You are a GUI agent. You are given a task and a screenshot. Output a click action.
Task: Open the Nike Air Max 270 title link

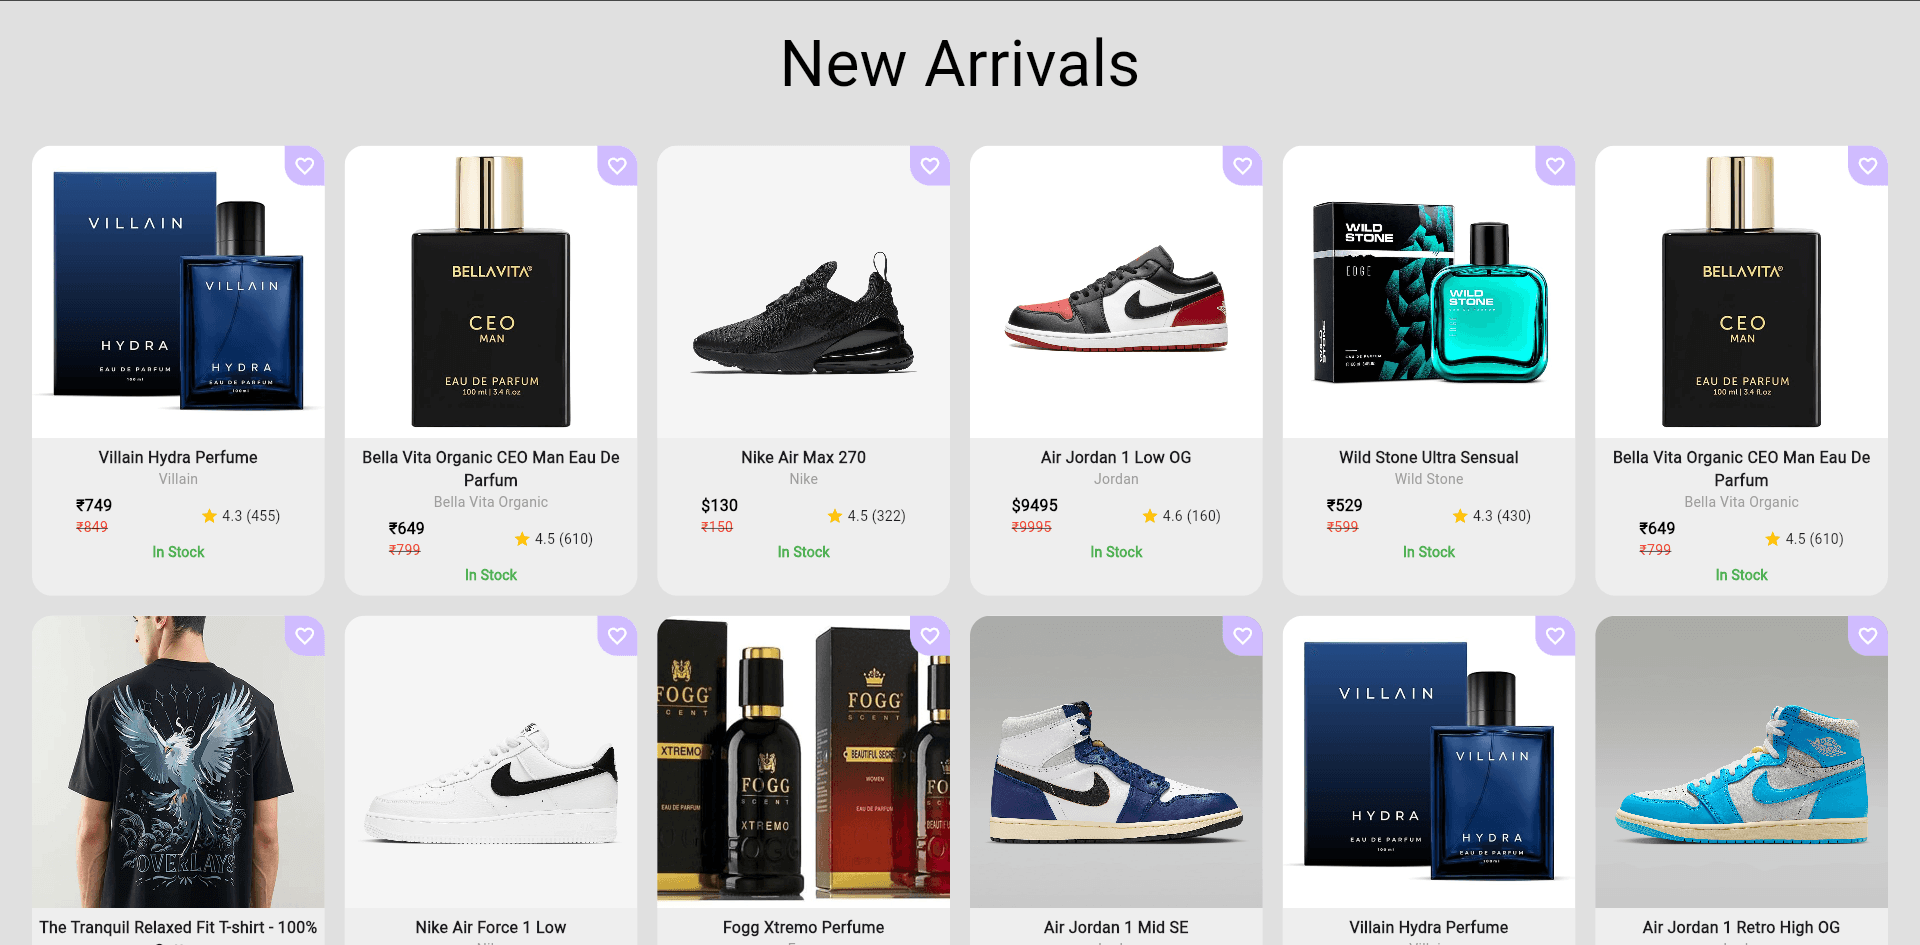coord(803,457)
